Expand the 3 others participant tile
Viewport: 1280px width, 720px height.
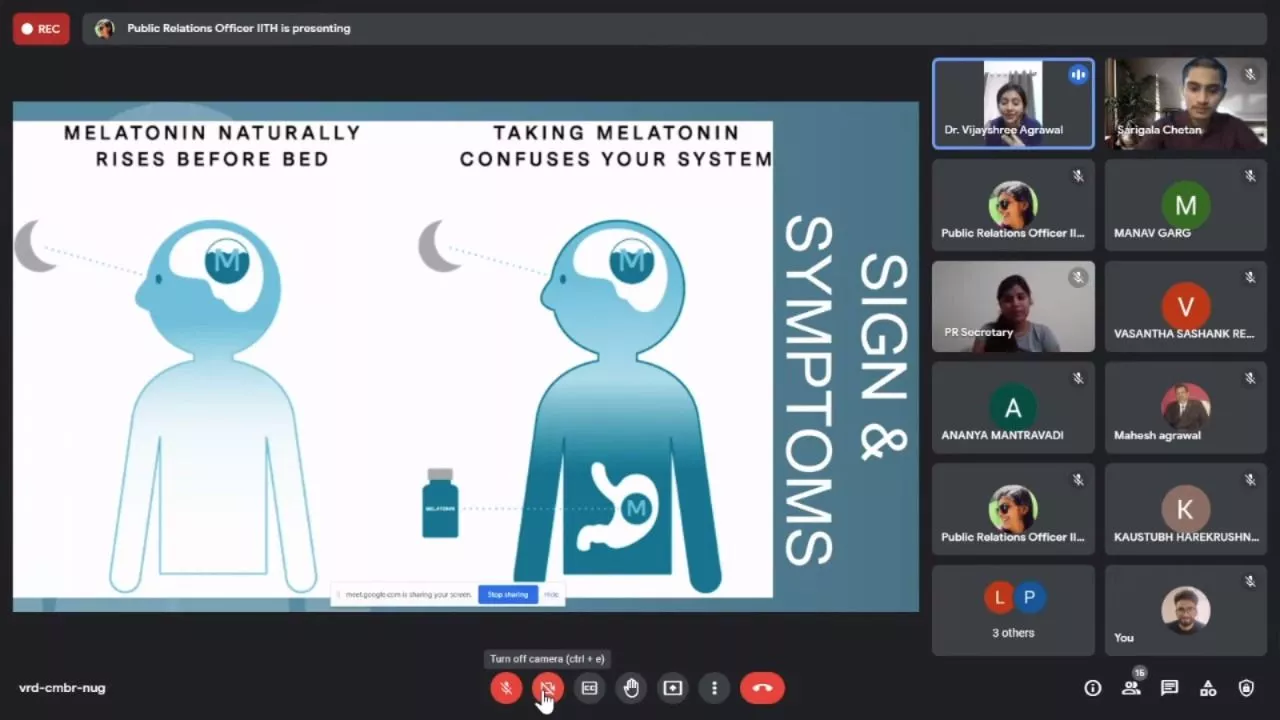(1013, 610)
